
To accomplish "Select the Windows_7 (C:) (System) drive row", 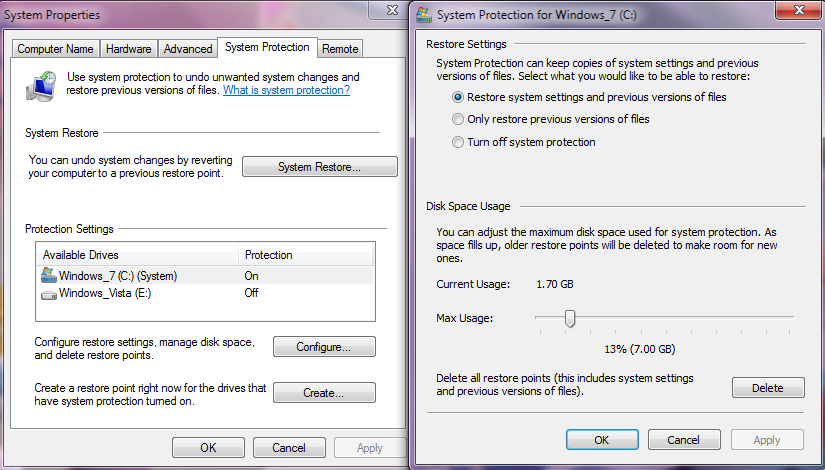I will click(206, 276).
